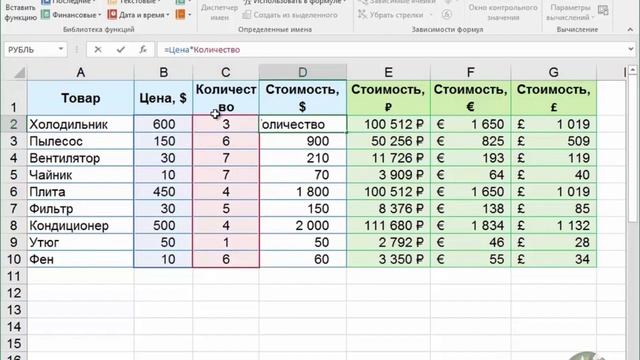Confirm the formula with the checkmark icon
Image resolution: width=640 pixels, height=360 pixels.
click(x=120, y=50)
